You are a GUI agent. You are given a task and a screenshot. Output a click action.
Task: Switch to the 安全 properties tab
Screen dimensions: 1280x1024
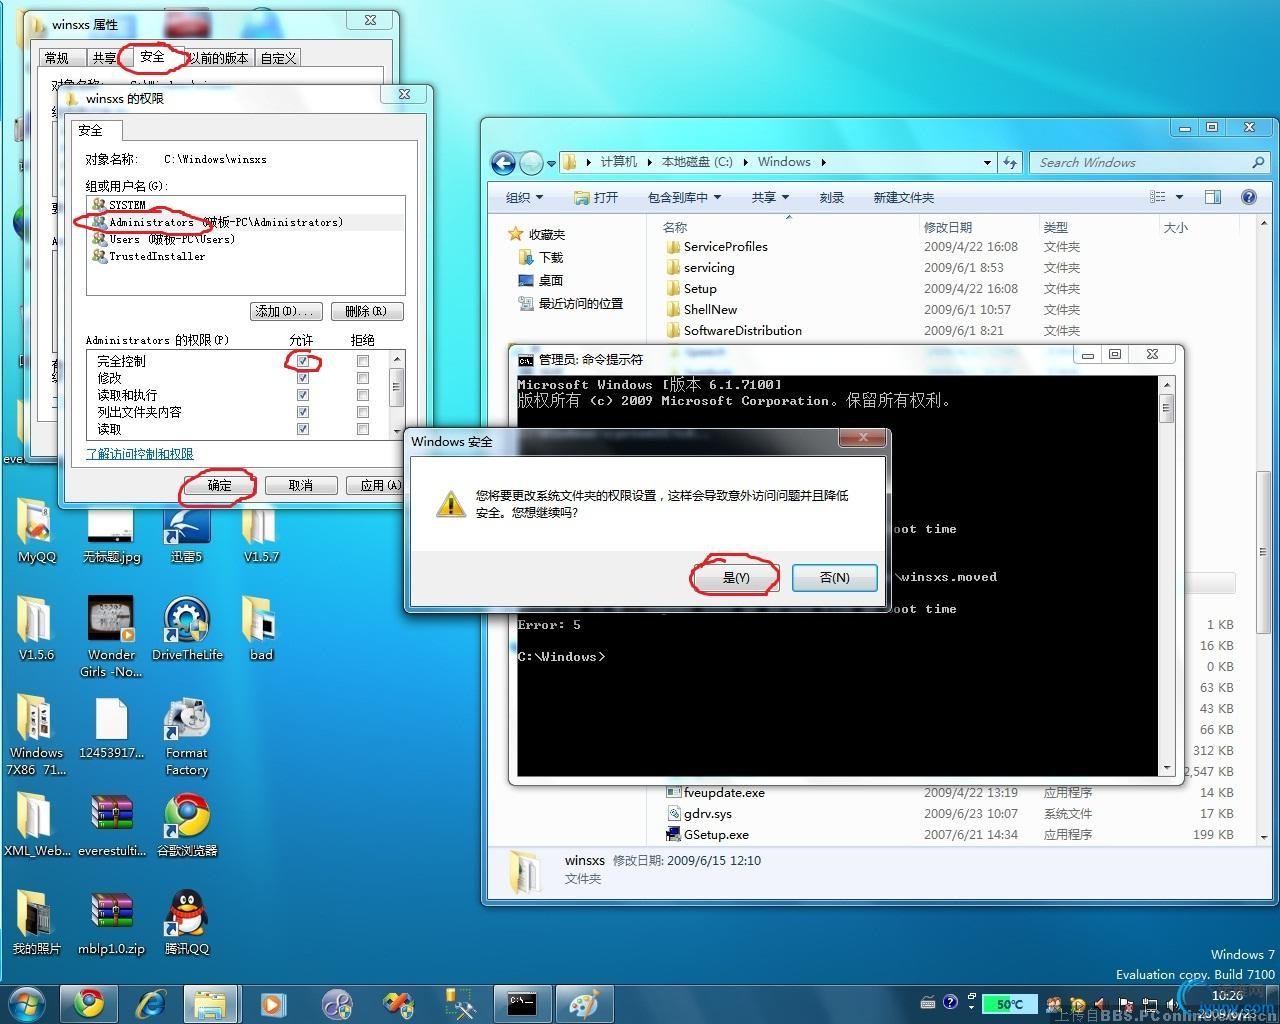(152, 57)
